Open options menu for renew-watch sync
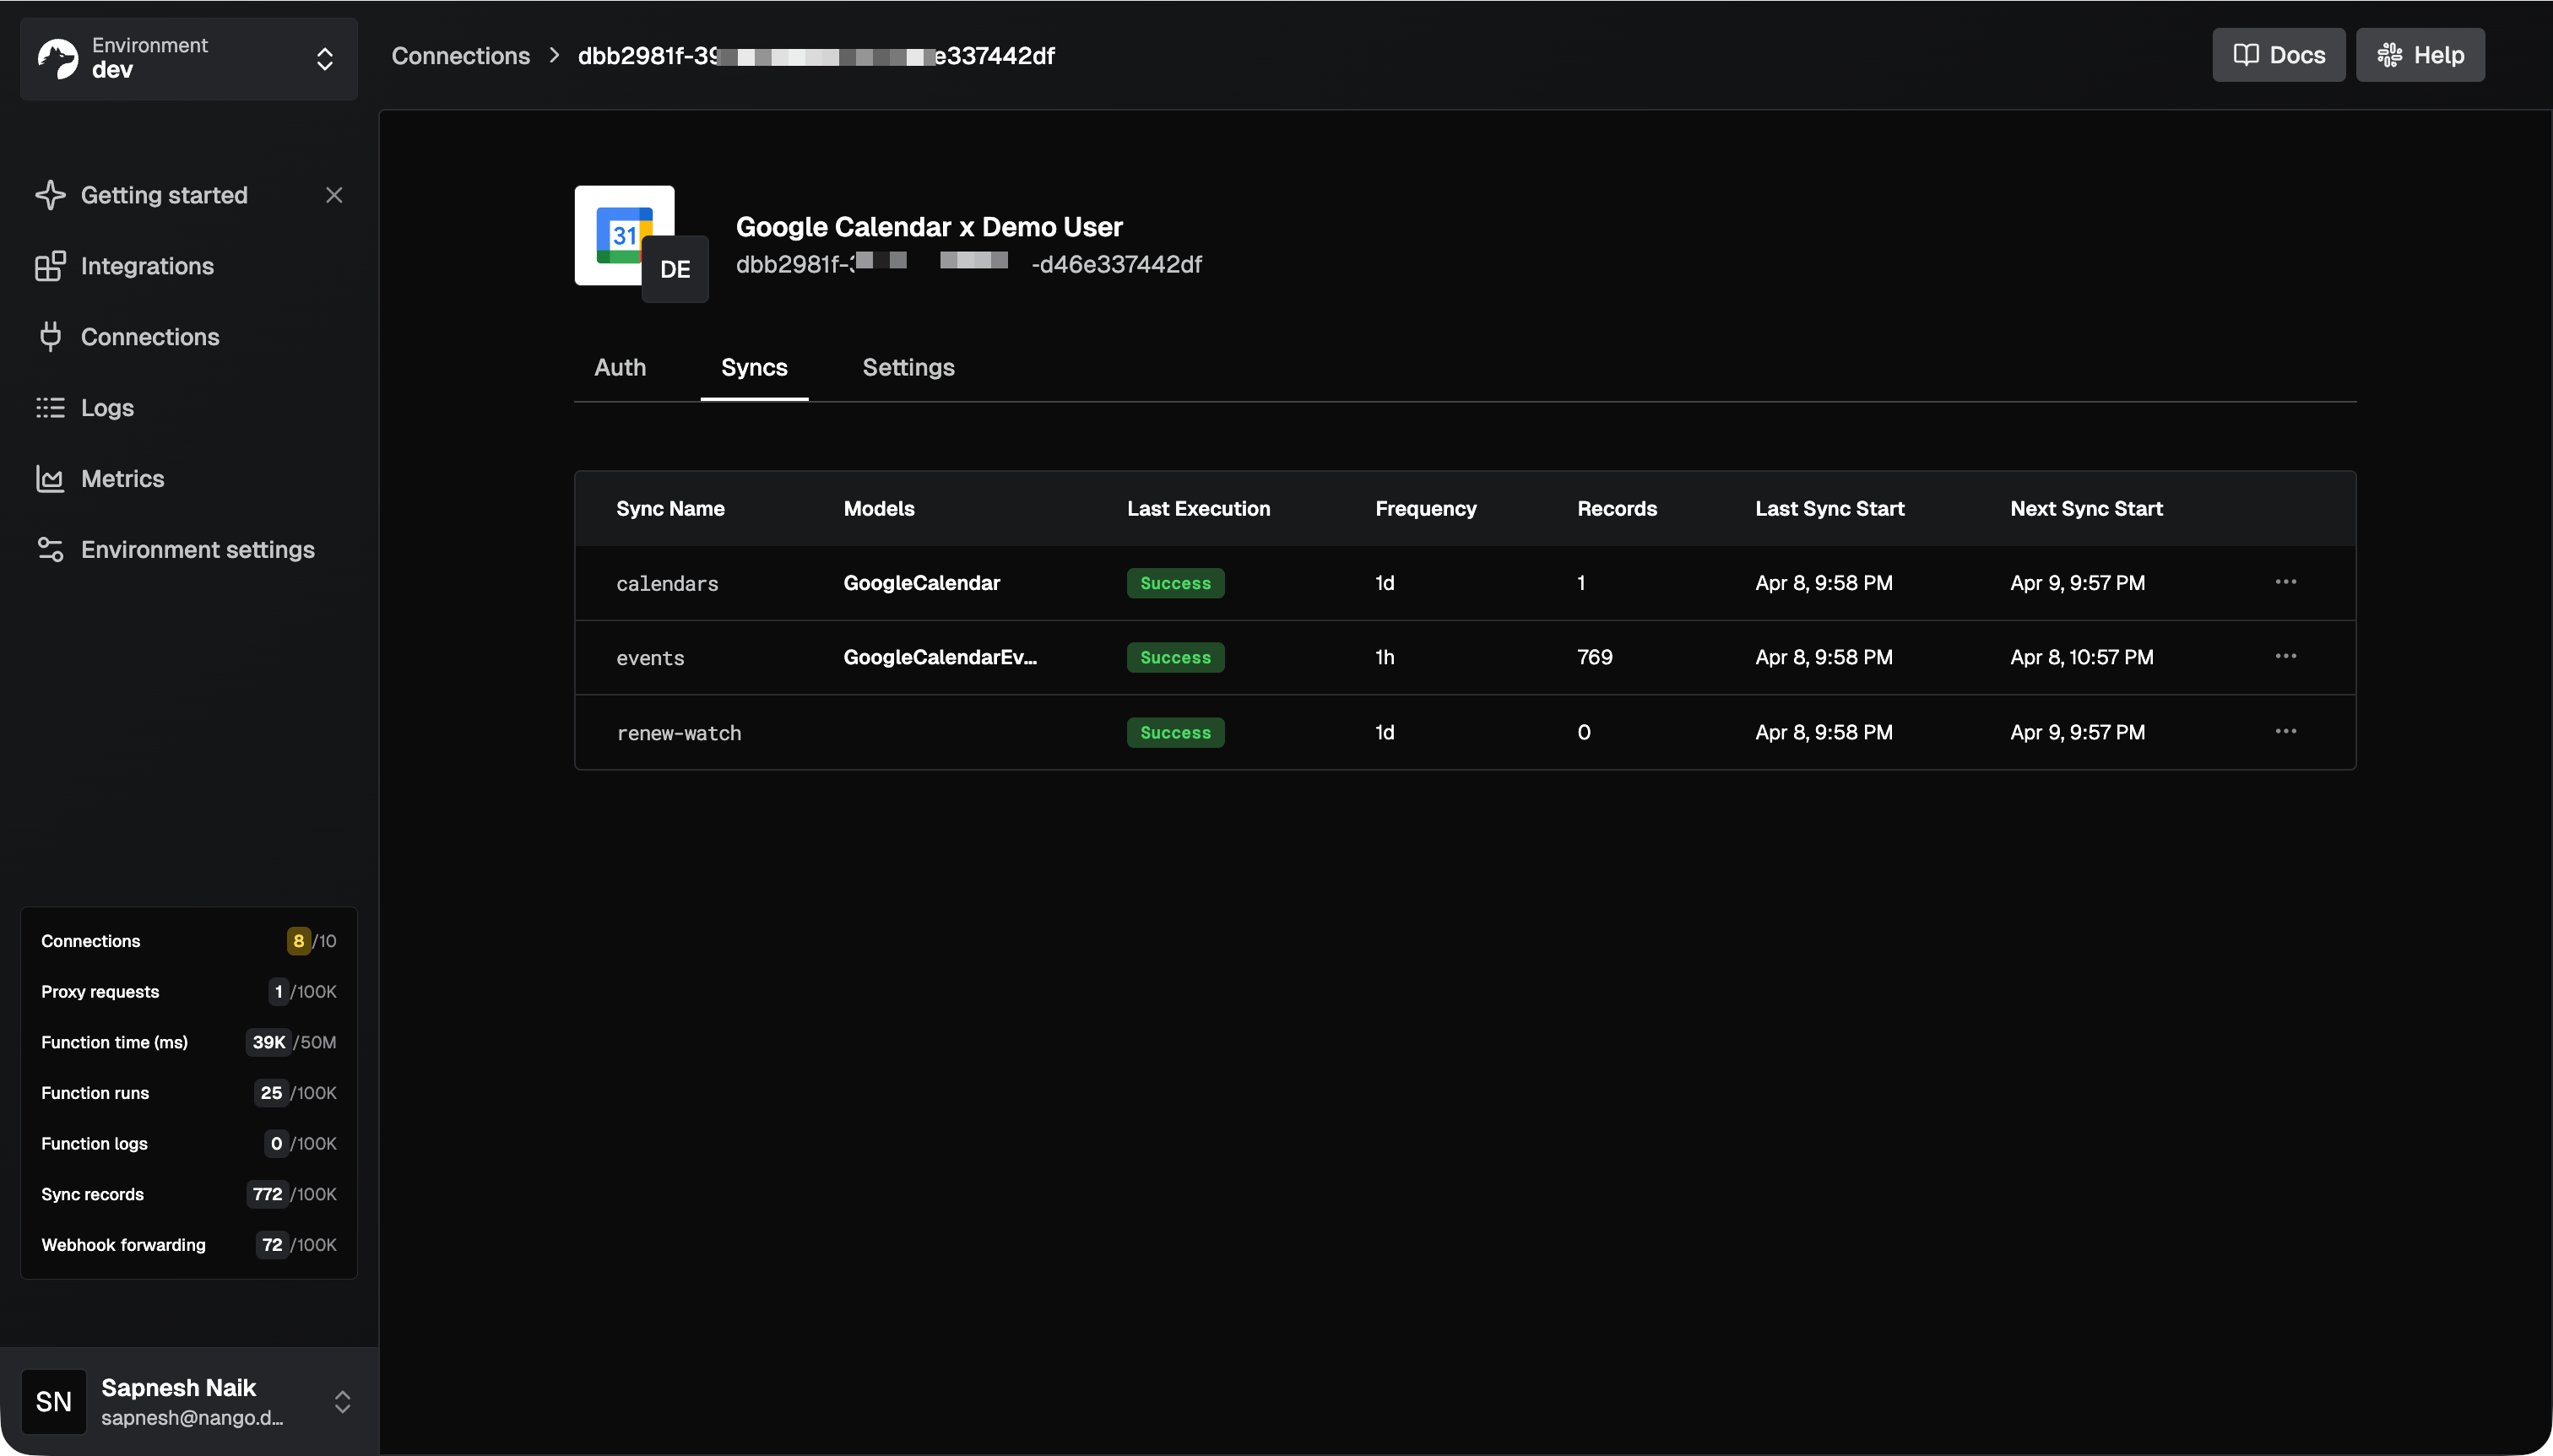The width and height of the screenshot is (2553, 1456). 2285,732
